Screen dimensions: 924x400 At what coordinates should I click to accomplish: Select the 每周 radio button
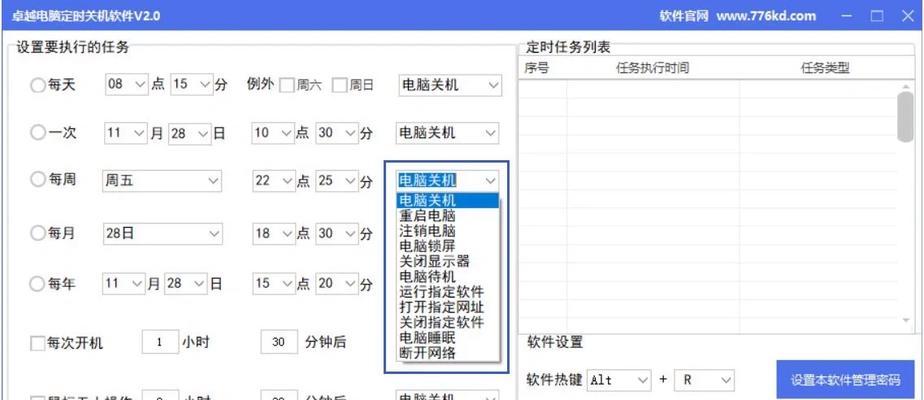38,180
